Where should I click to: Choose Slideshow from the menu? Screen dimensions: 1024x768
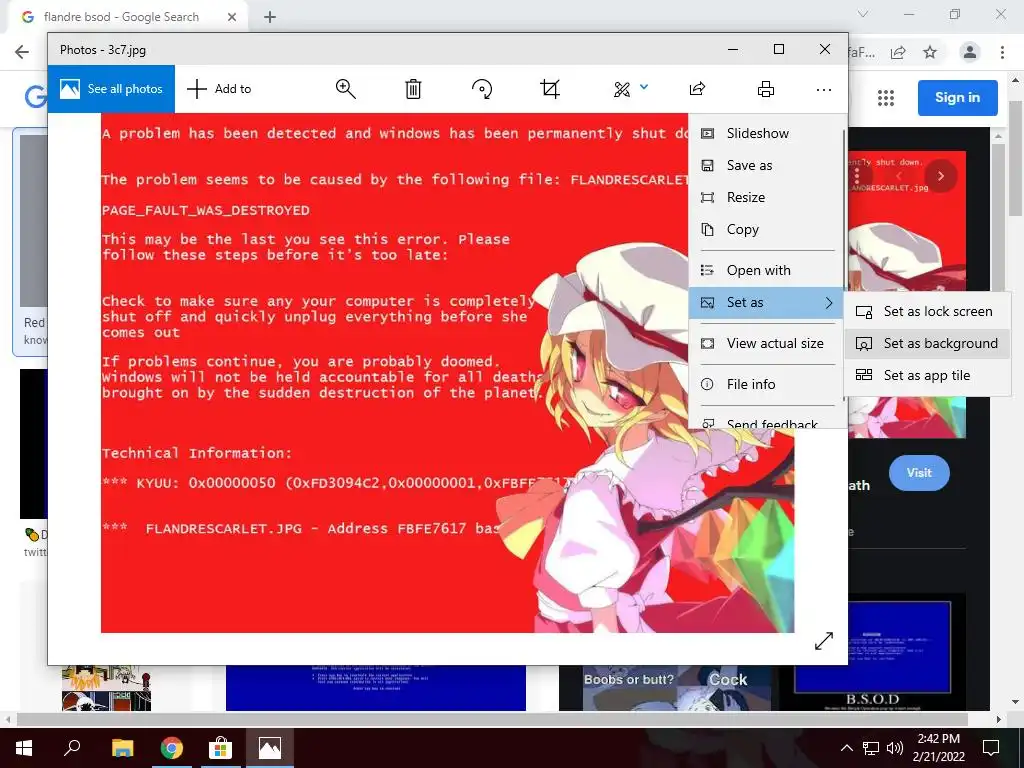pos(765,133)
